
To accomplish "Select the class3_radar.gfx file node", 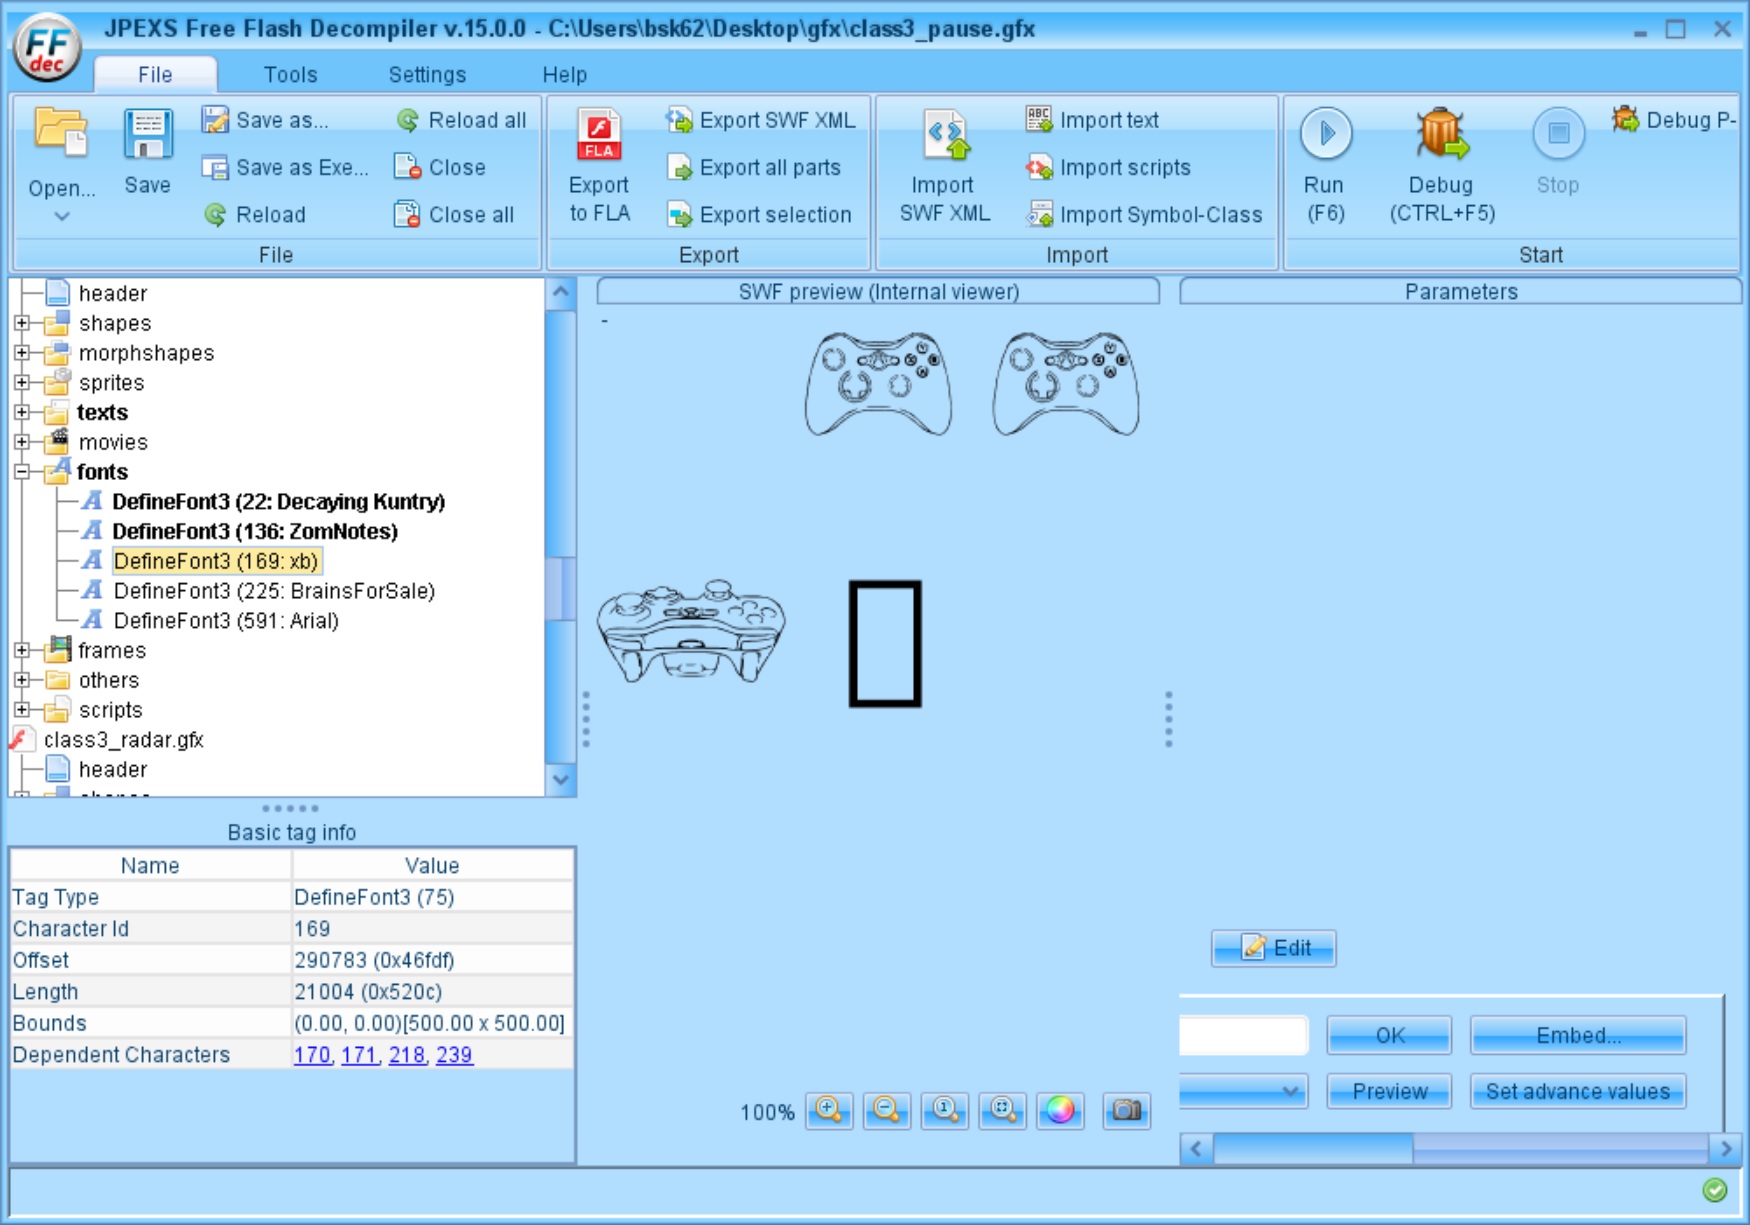I will pyautogui.click(x=123, y=740).
